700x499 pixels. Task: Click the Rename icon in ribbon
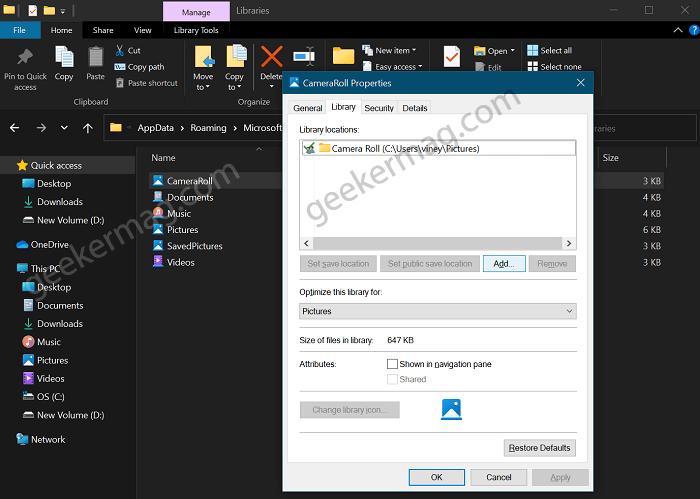click(304, 57)
